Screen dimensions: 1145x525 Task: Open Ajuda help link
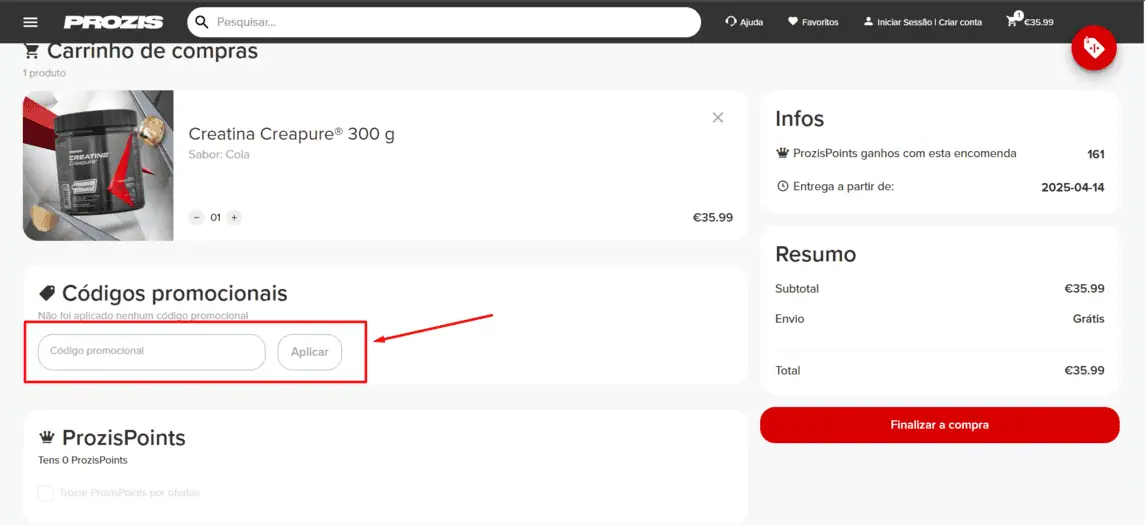pos(744,22)
